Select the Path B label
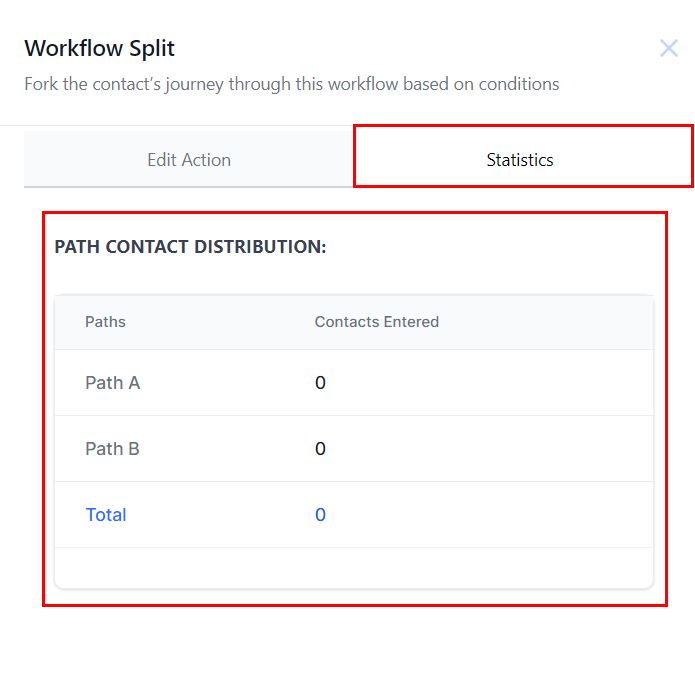Screen dimensions: 695x675 pos(112,449)
